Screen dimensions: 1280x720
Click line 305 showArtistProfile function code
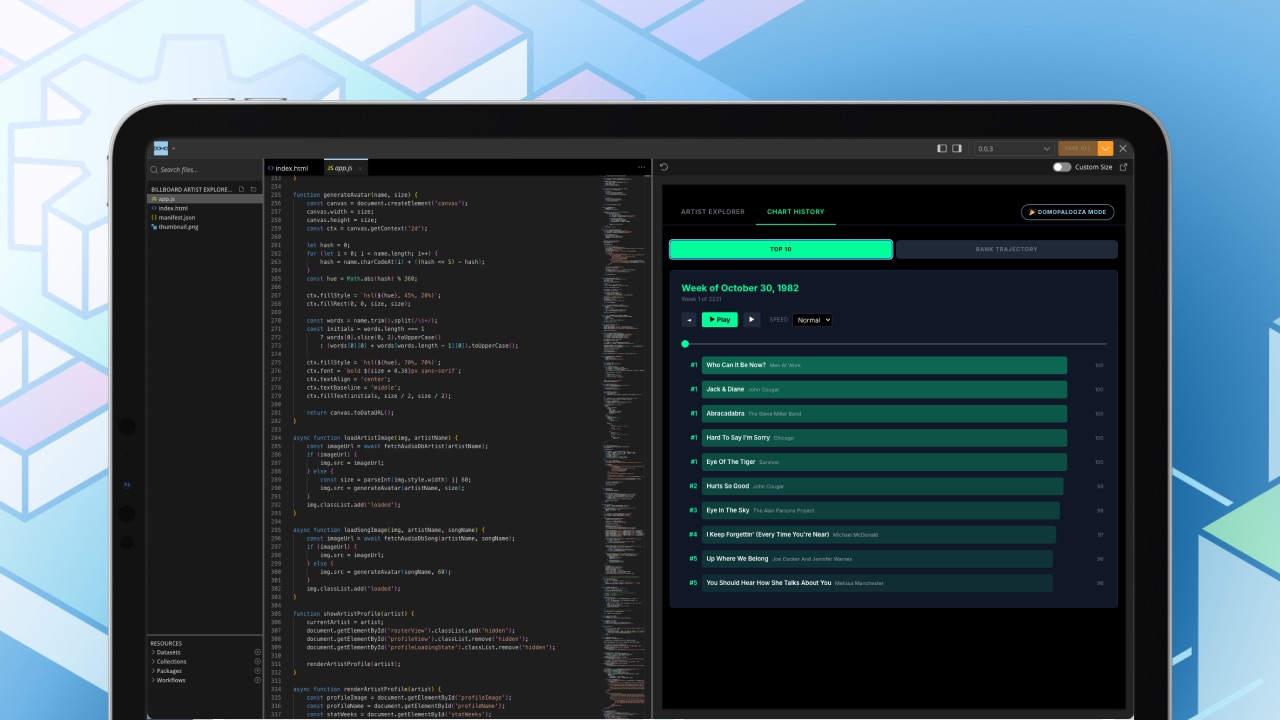[x=353, y=612]
